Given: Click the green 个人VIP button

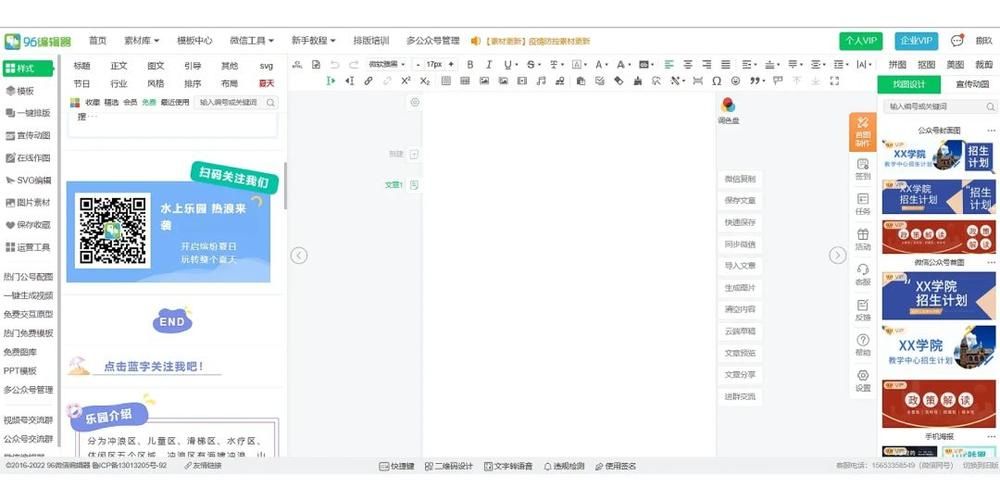Looking at the screenshot, I should coord(860,41).
